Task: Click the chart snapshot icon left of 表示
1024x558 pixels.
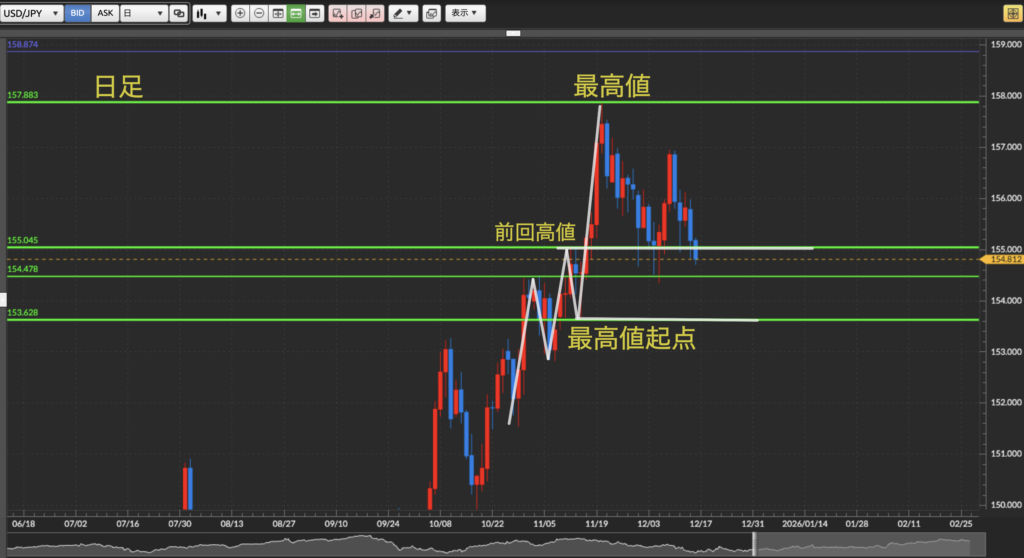Action: (431, 14)
